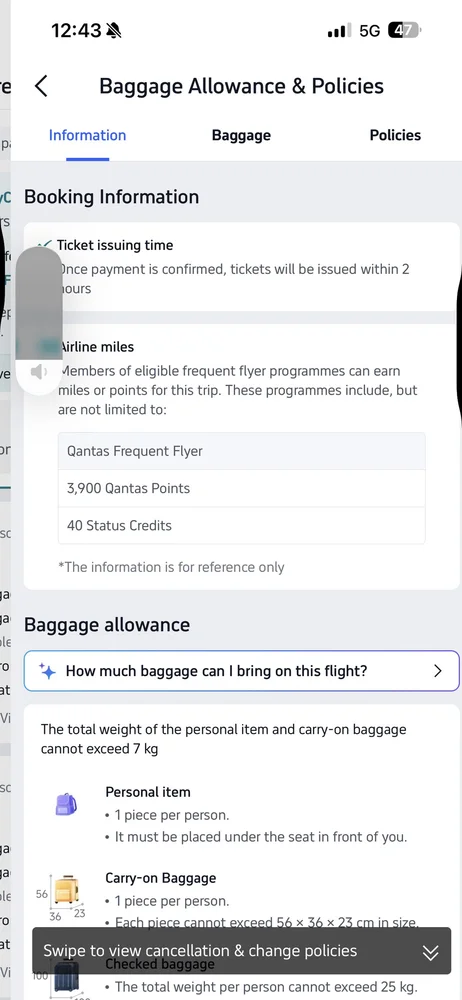Tap the Ticket issuing time heading
Viewport: 462px width, 1000px height.
(115, 245)
